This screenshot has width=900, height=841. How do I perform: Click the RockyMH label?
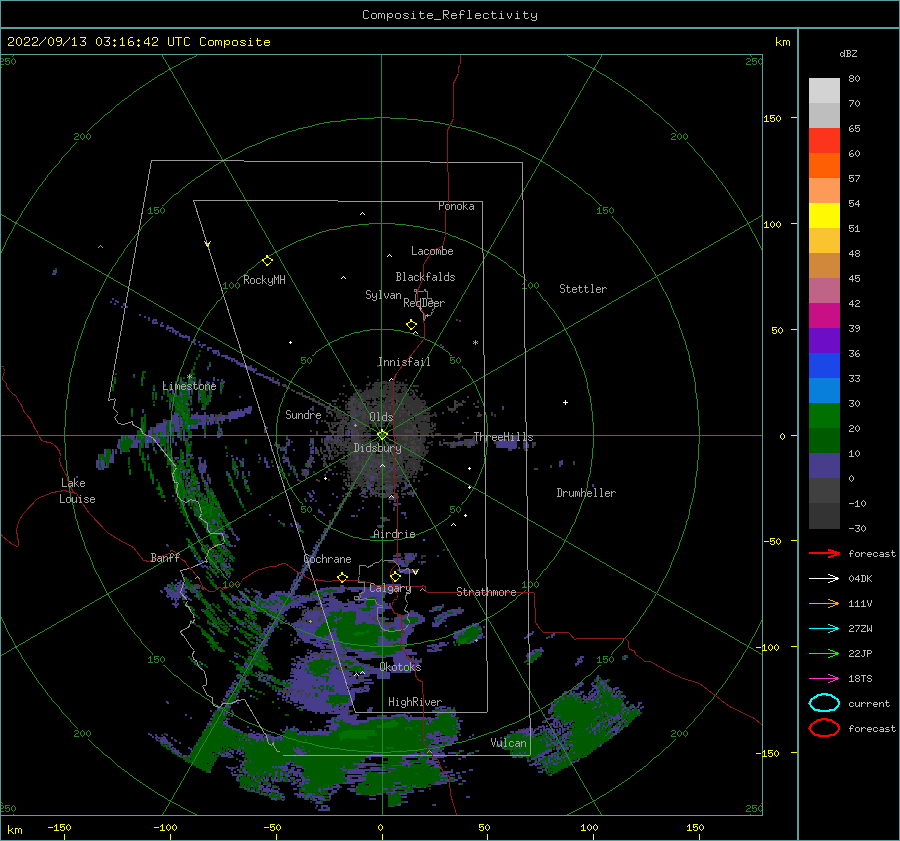tap(264, 280)
